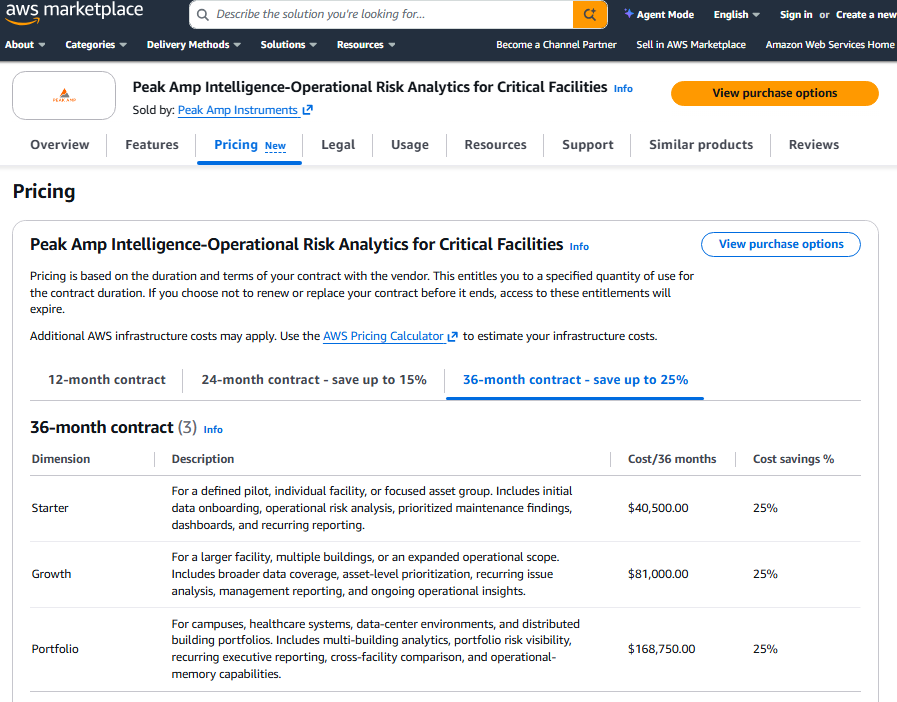897x702 pixels.
Task: Click the orange View purchase options button
Action: [x=775, y=93]
